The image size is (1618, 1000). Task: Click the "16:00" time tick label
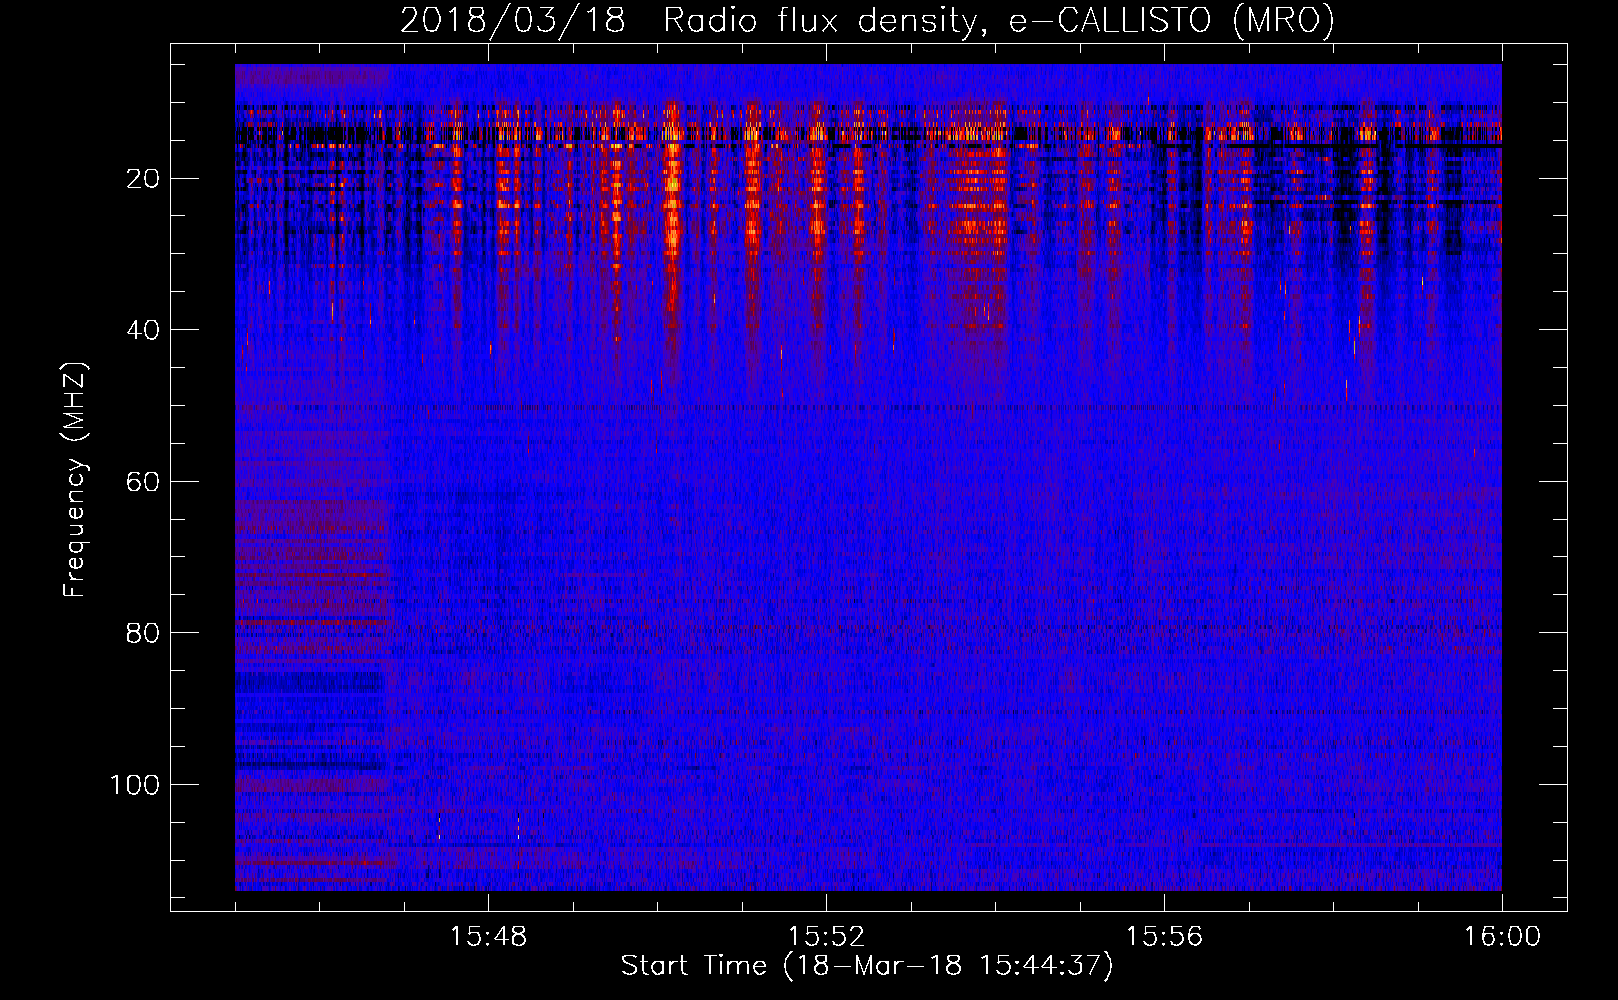[1502, 937]
